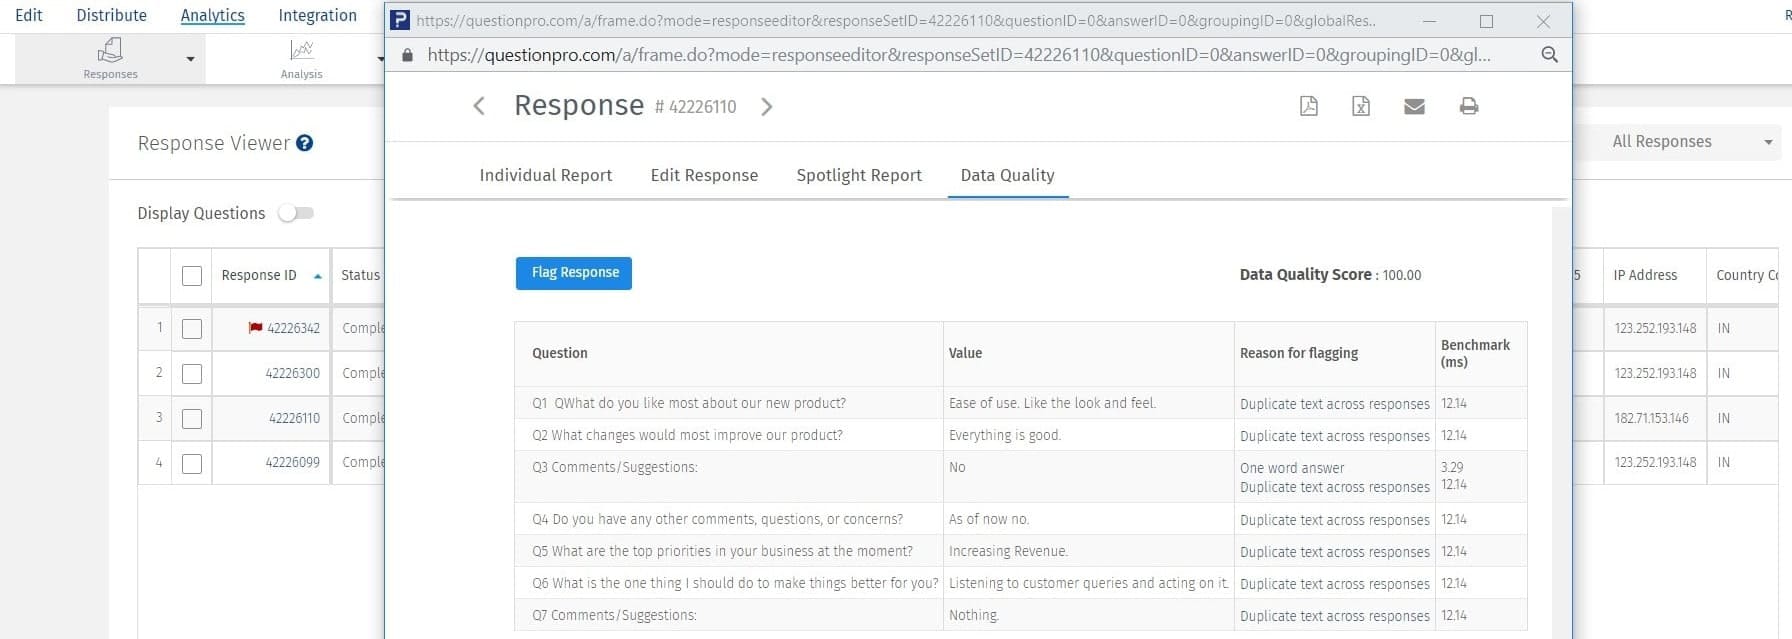Toggle Display Questions switch
The image size is (1792, 639).
[296, 213]
